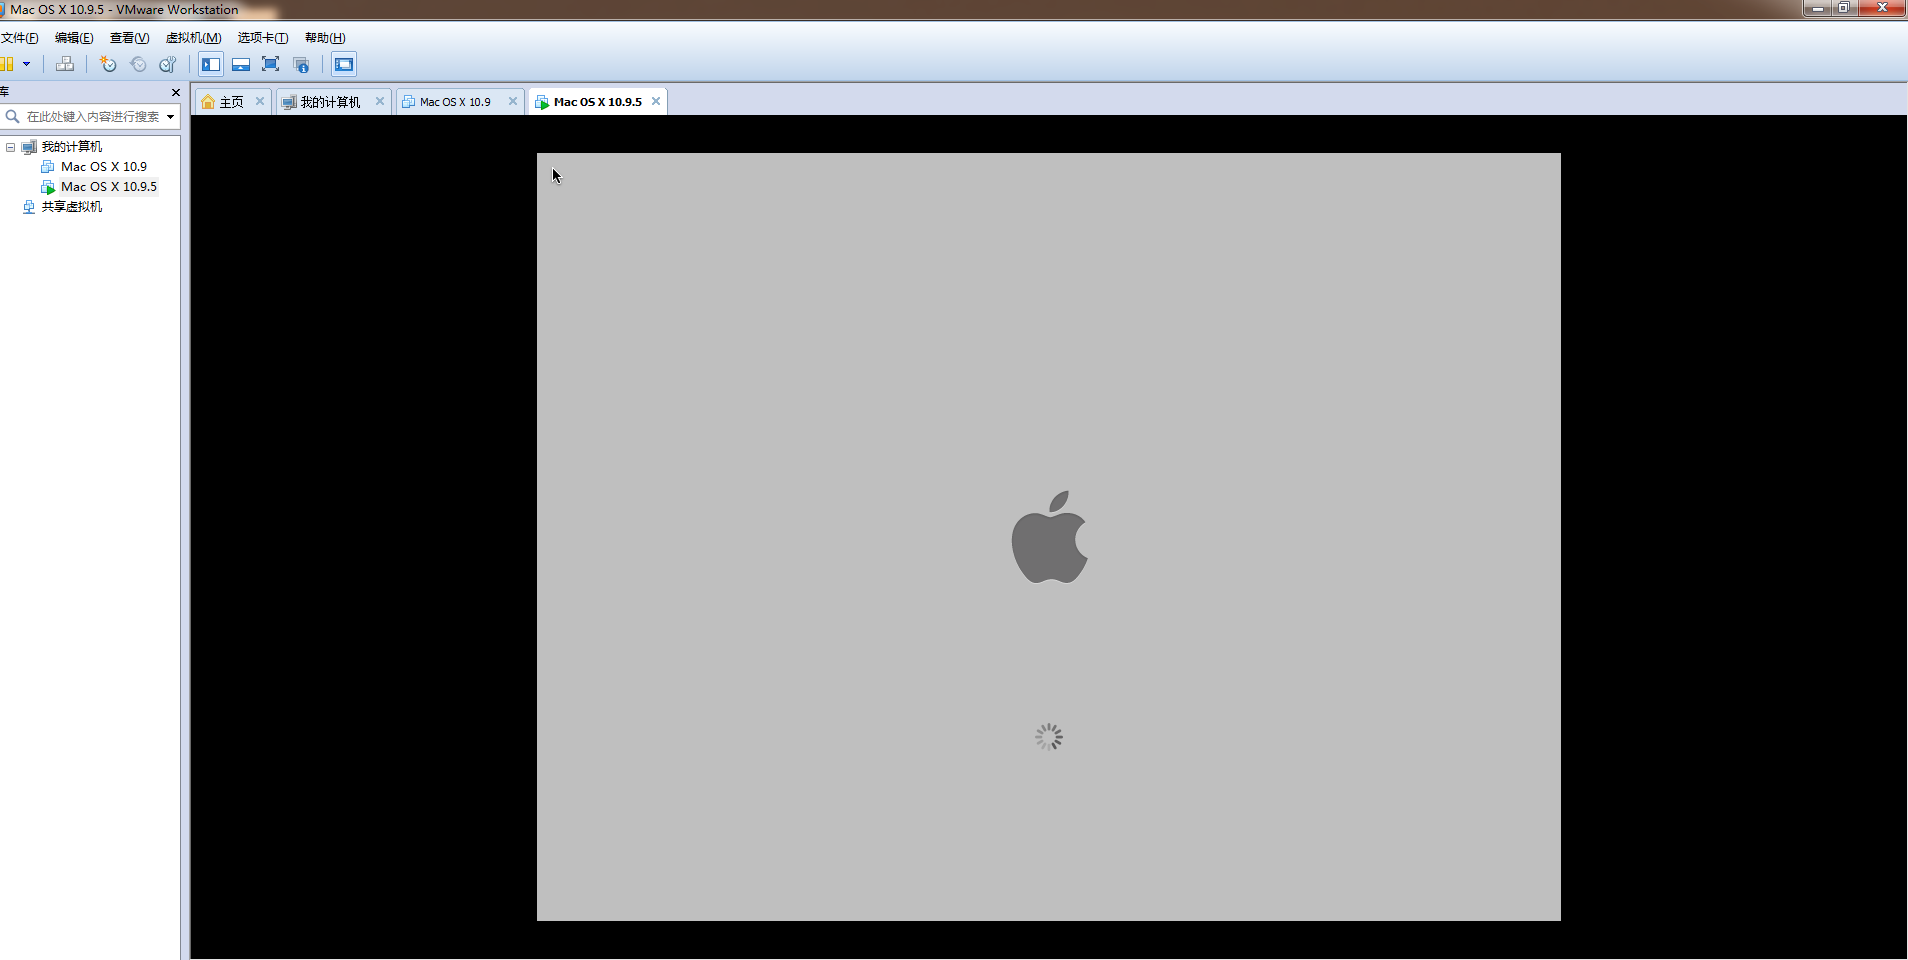Screen dimensions: 1908x960
Task: Click the running VM icon on the active tab
Action: click(x=542, y=102)
